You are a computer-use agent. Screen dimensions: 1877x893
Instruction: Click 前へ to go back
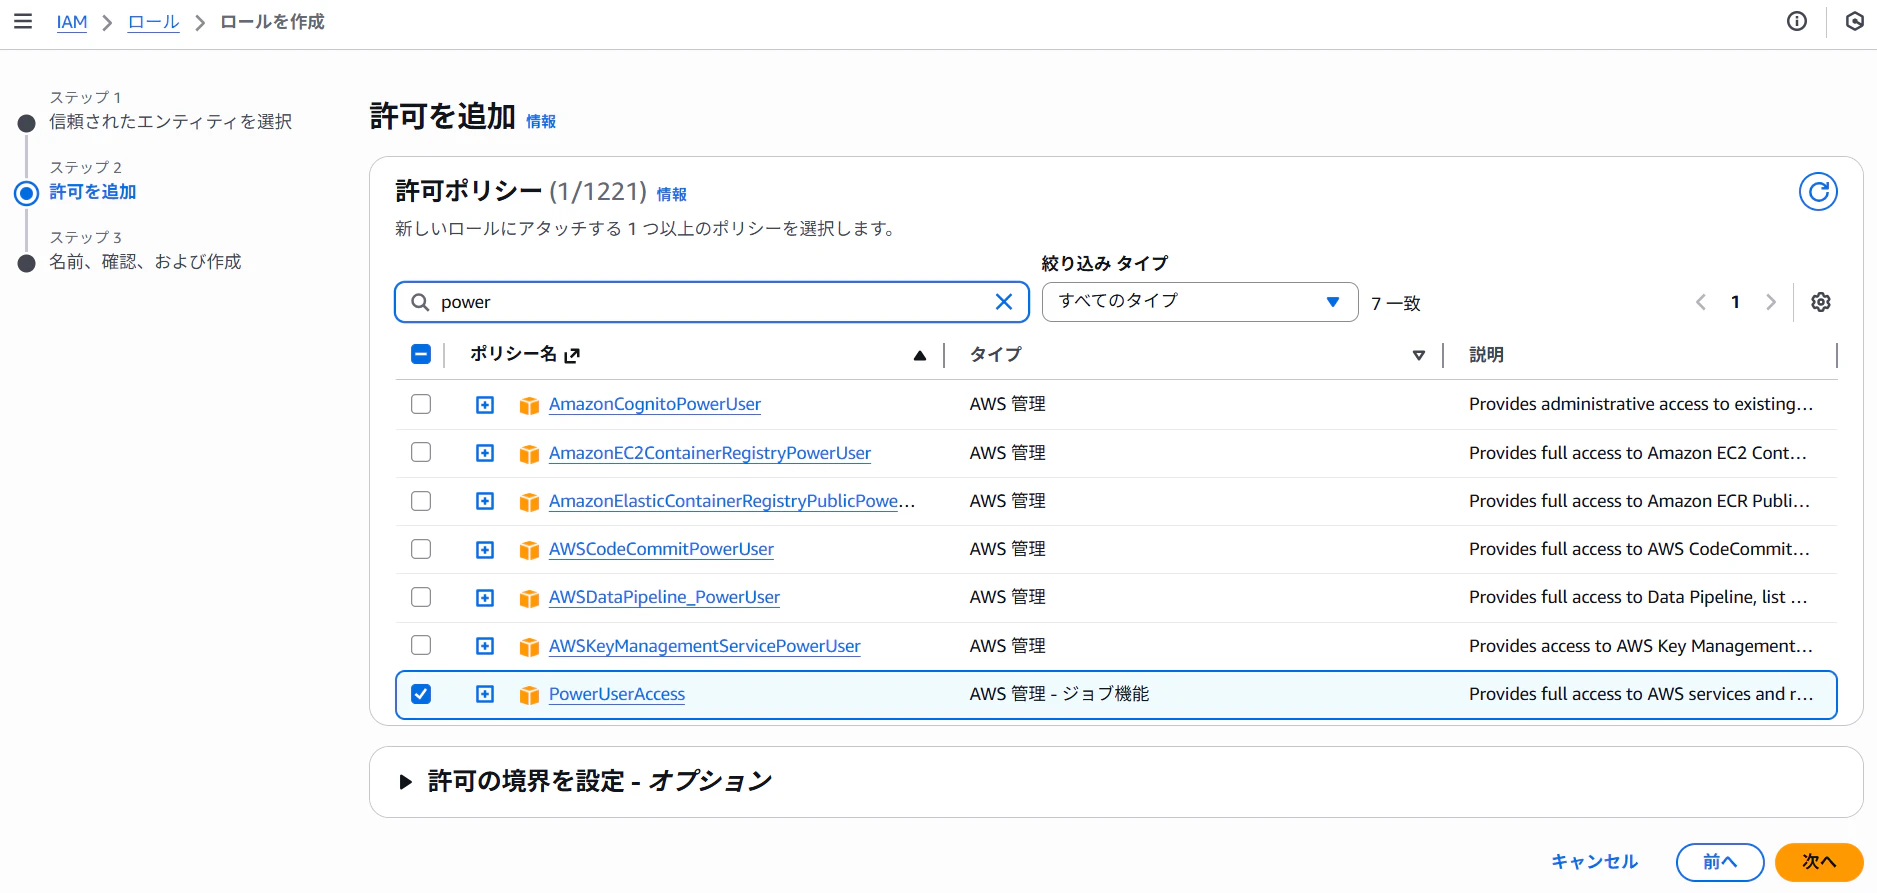1720,862
